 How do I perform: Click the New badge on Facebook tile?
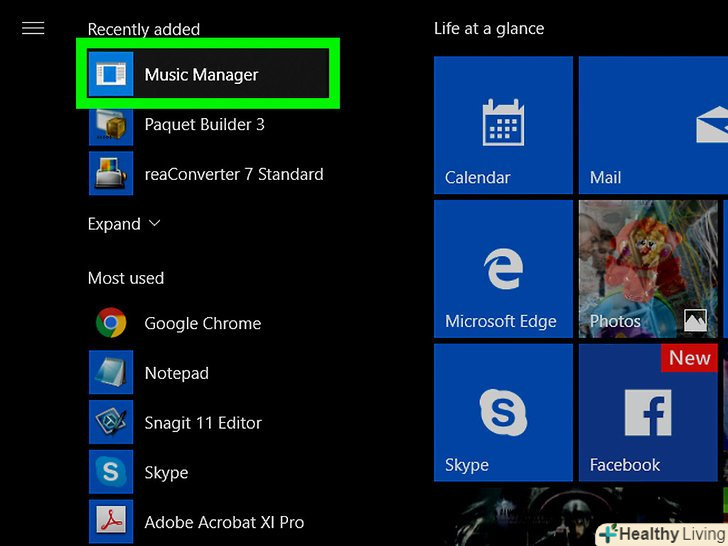[x=689, y=358]
